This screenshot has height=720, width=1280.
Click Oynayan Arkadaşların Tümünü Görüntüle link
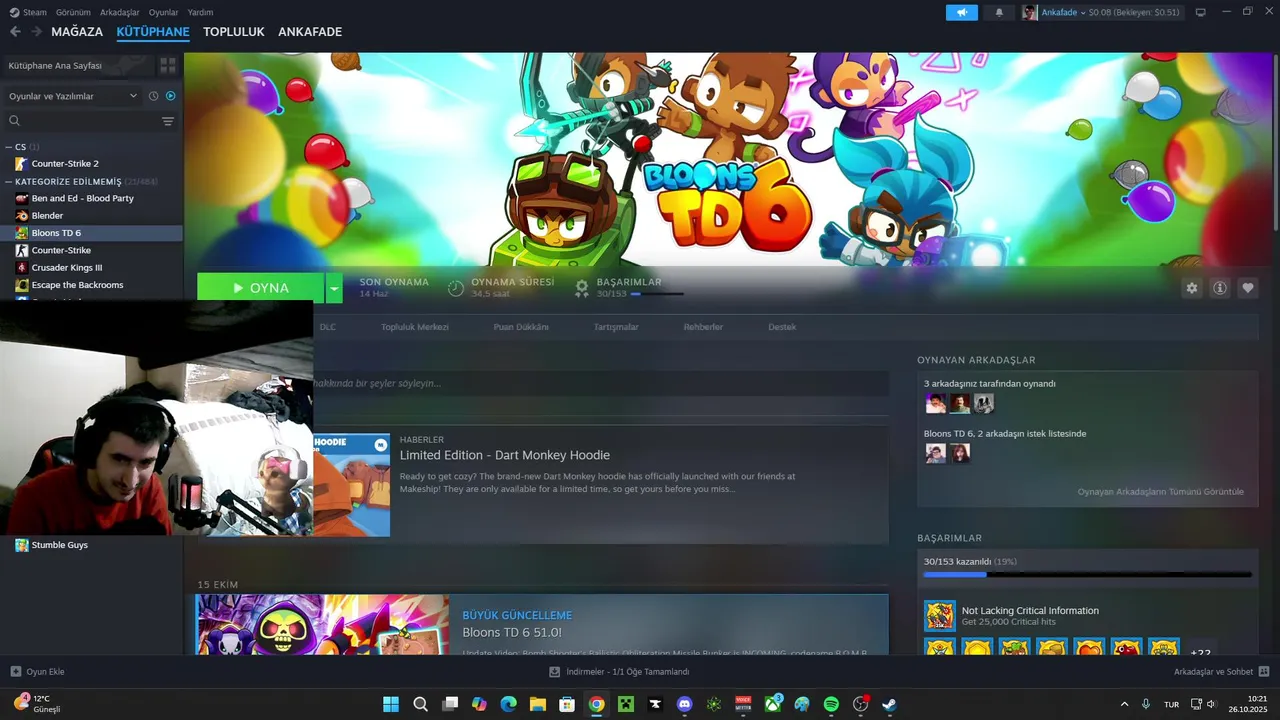(1161, 492)
